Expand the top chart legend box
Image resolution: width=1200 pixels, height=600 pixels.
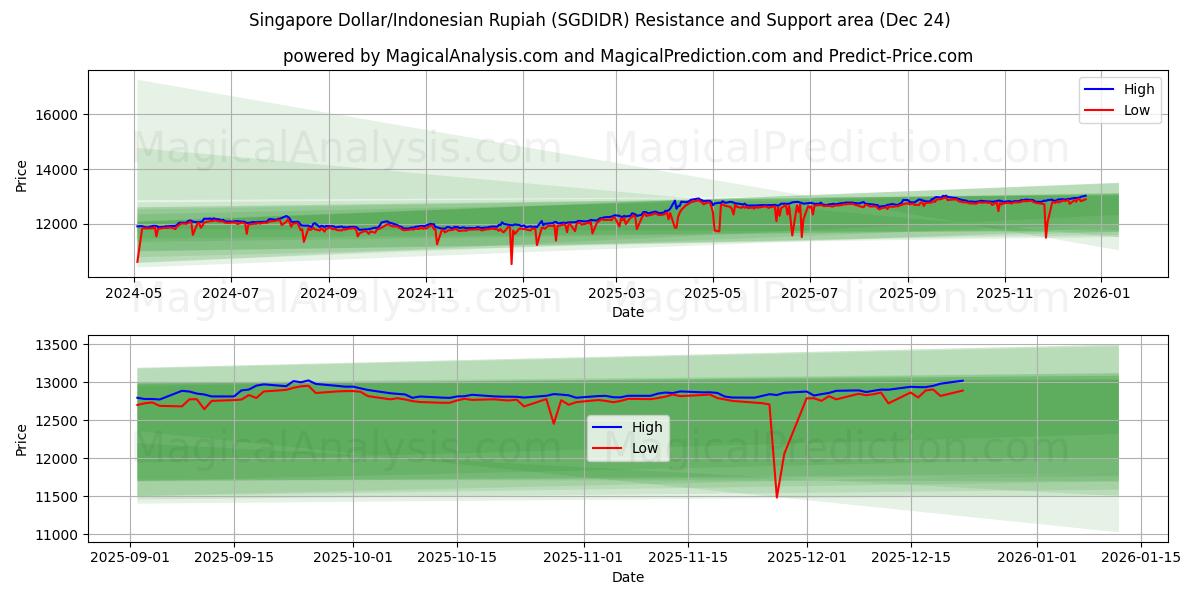[x=1118, y=98]
